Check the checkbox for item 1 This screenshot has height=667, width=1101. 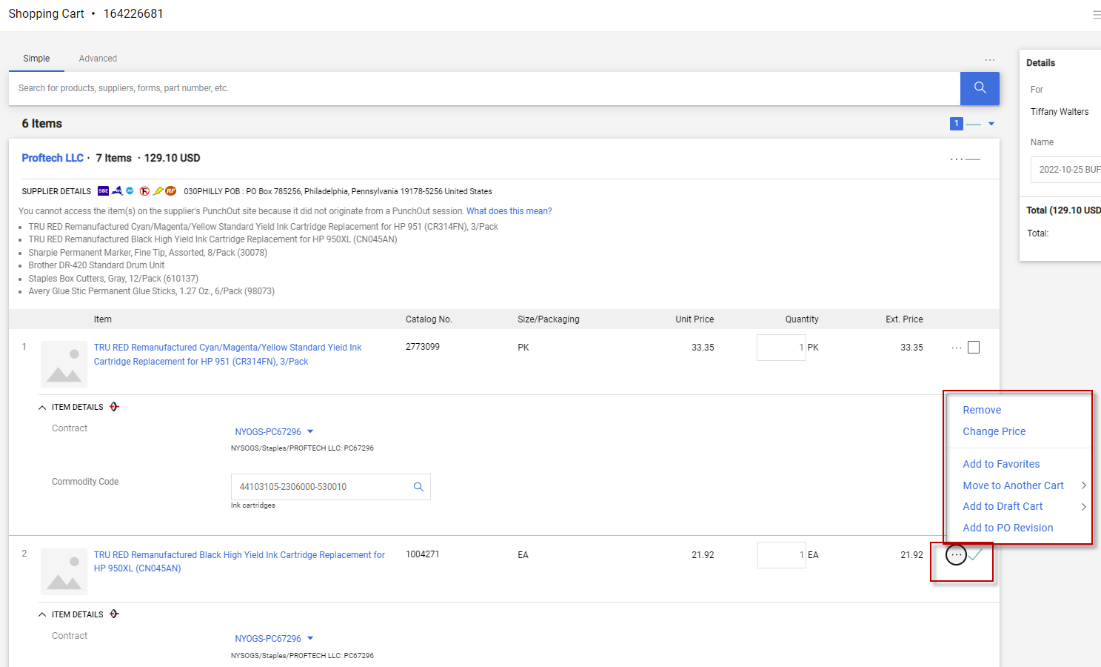974,348
